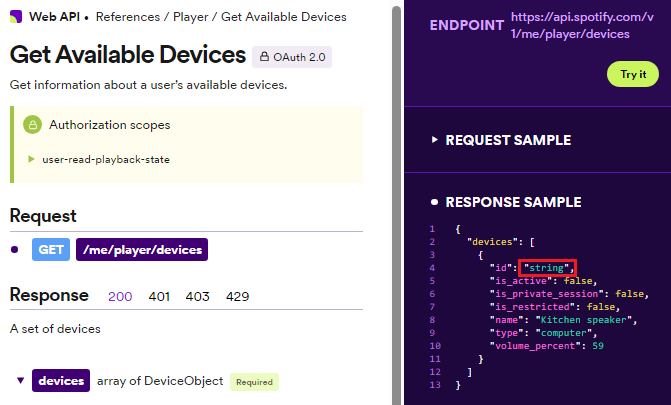The height and width of the screenshot is (405, 671).
Task: Click the OAuth 2.0 lock badge
Action: click(x=292, y=57)
